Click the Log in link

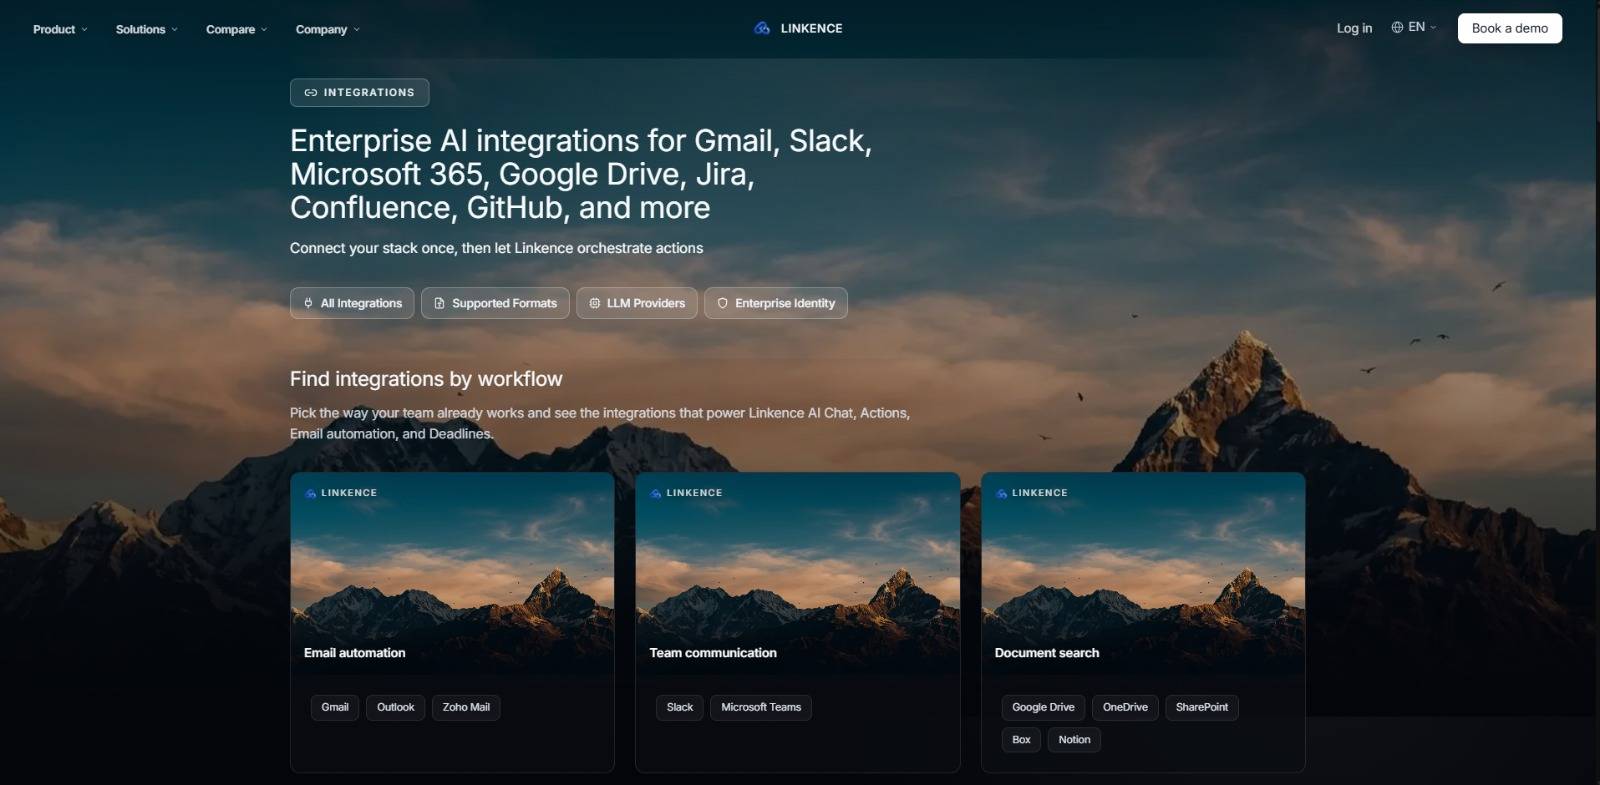coord(1354,28)
